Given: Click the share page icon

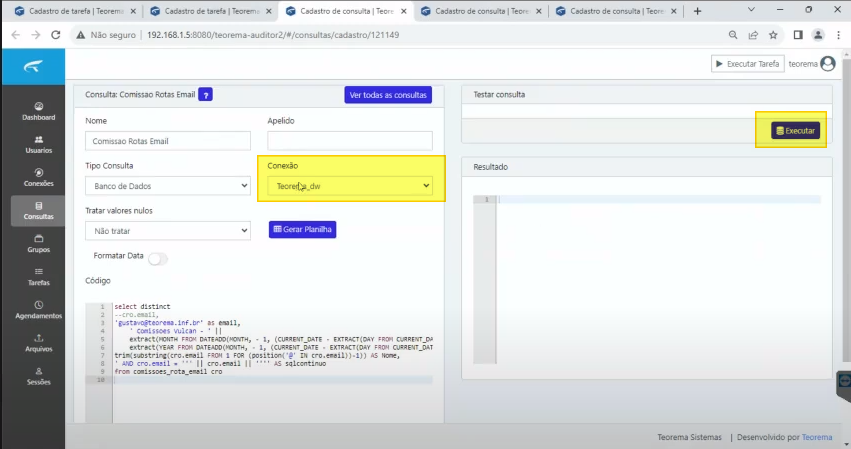Looking at the screenshot, I should coord(753,35).
